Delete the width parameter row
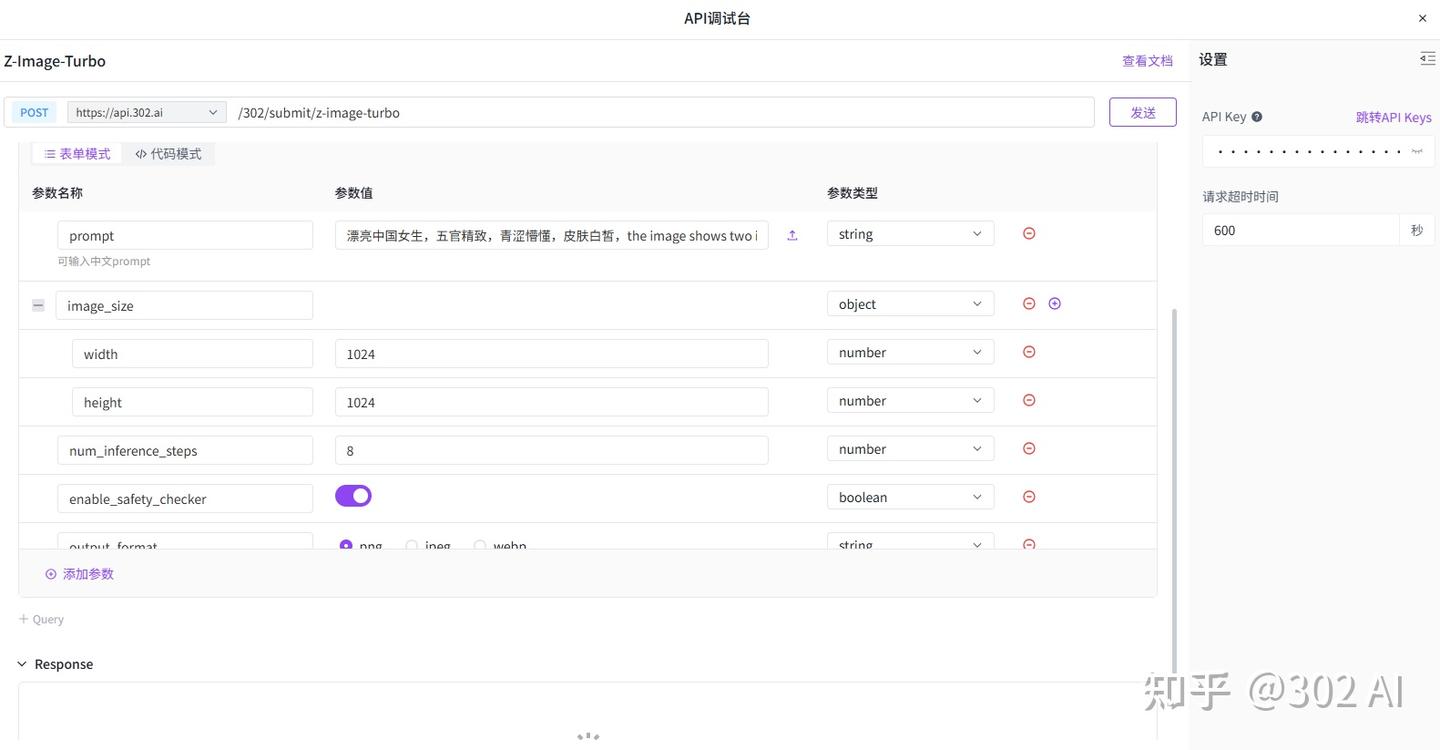The width and height of the screenshot is (1440, 750). pos(1029,352)
